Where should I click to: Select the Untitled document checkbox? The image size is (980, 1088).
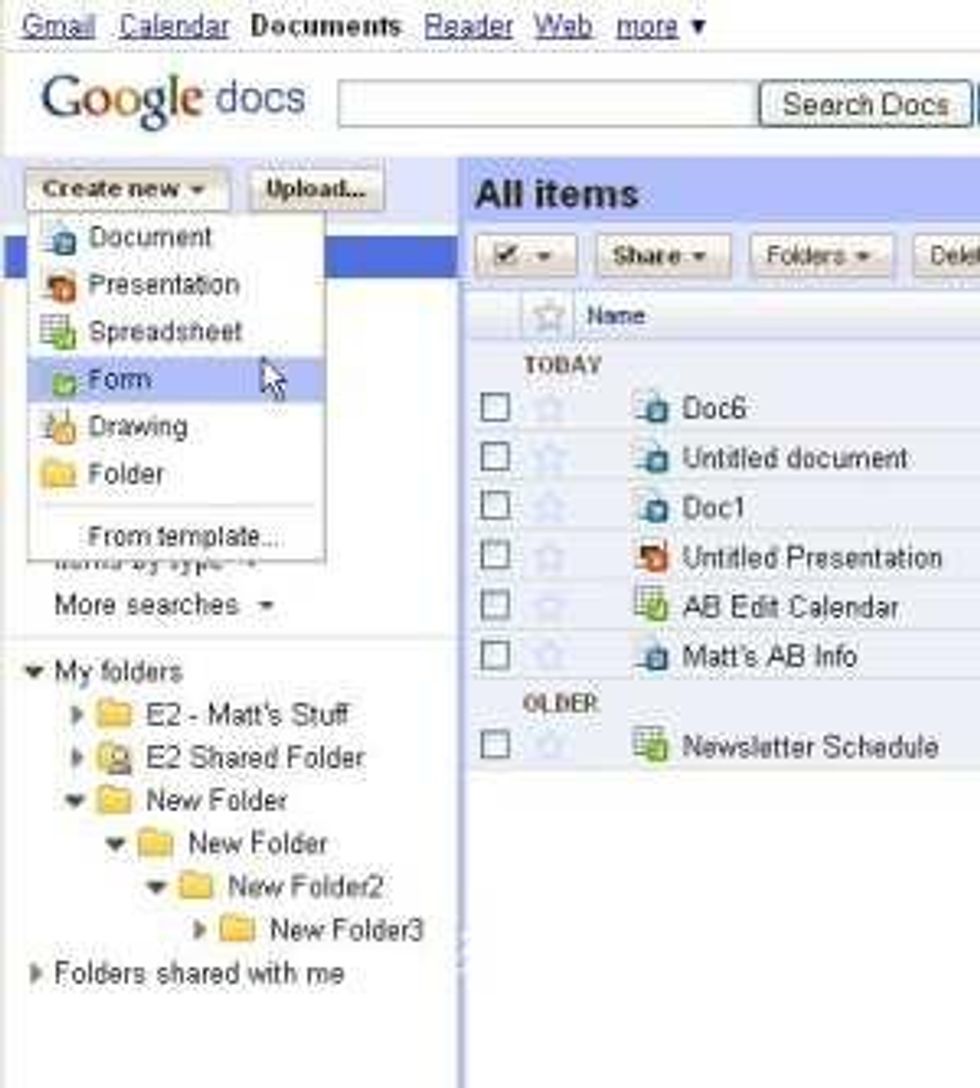tap(495, 458)
